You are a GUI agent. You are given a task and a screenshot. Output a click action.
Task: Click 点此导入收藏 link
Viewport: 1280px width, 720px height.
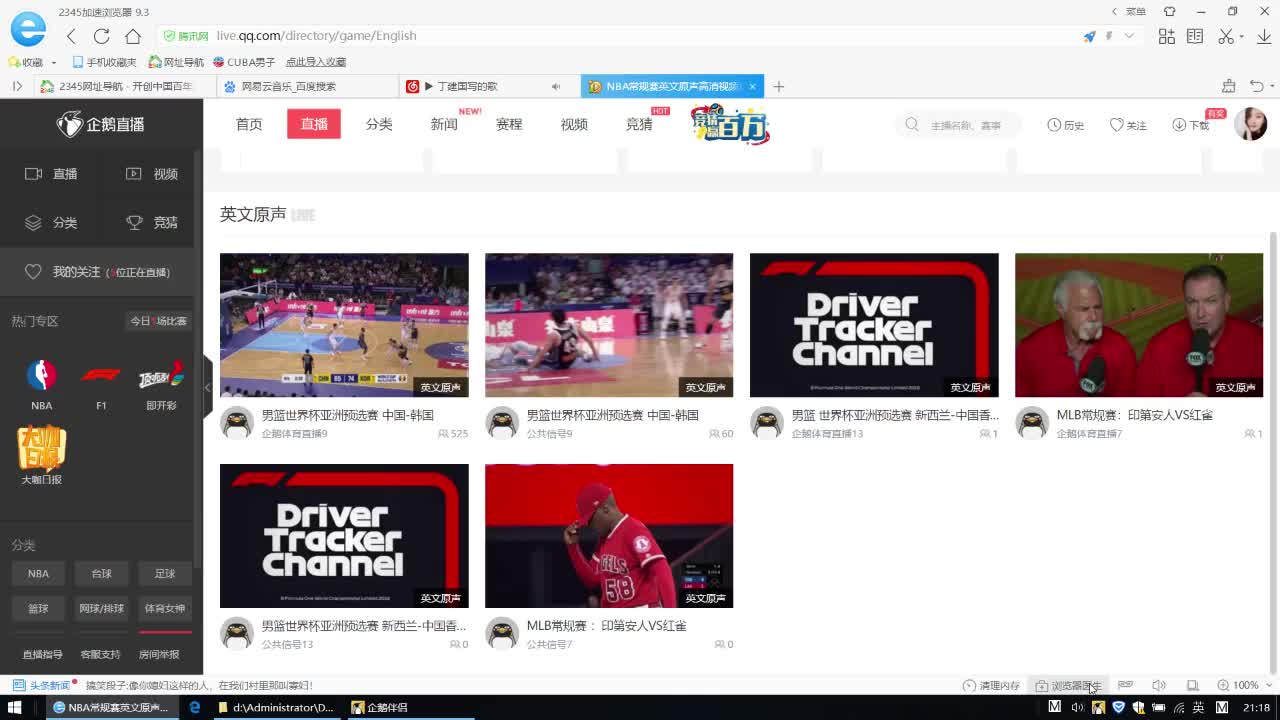tap(316, 62)
